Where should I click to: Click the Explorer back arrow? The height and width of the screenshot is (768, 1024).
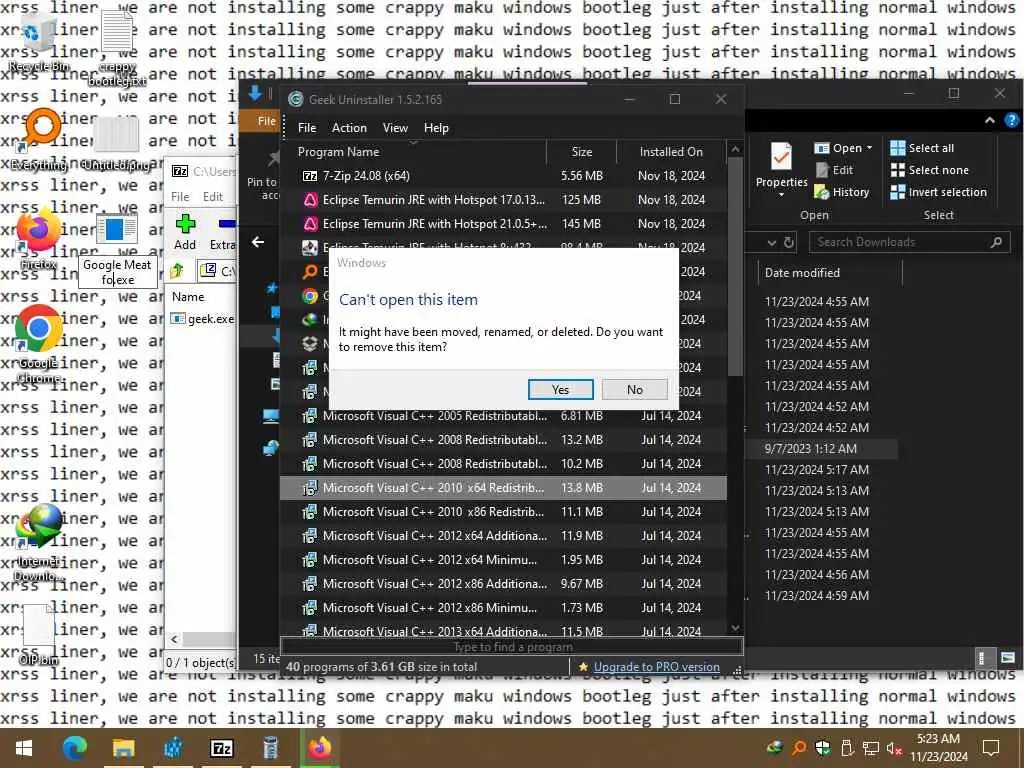tap(258, 242)
